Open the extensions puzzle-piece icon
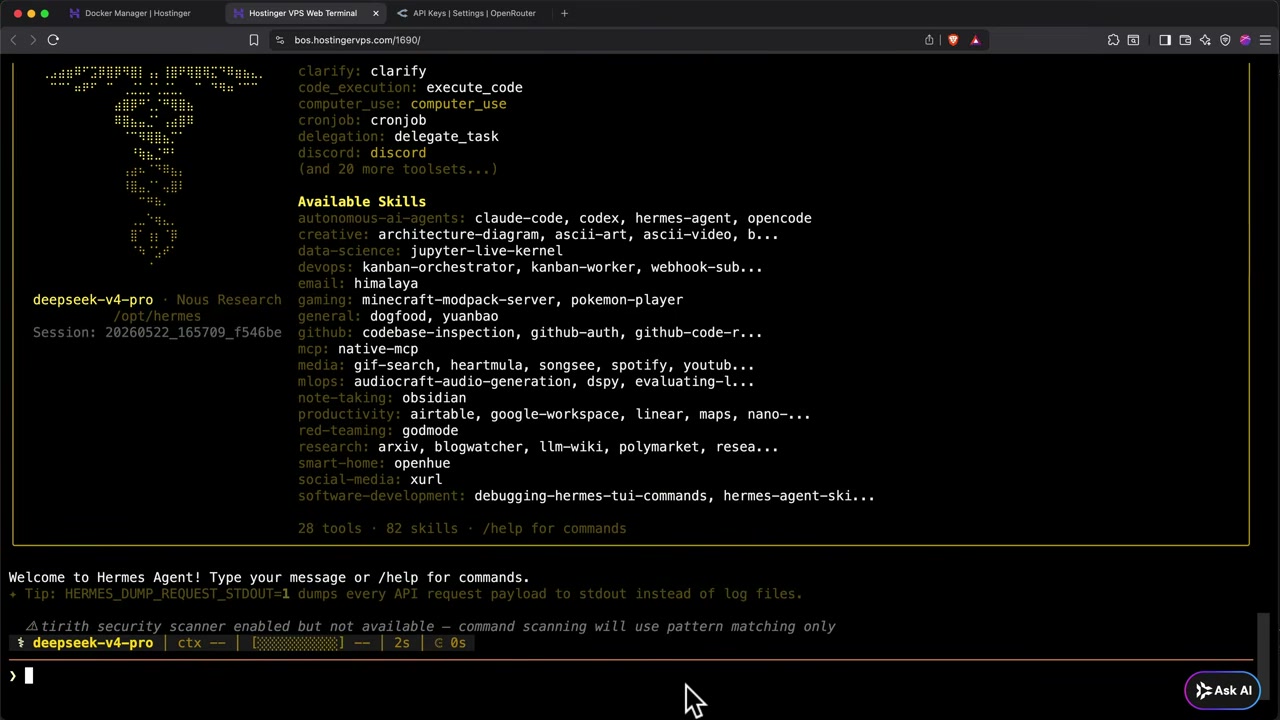Screen dimensions: 1280x720 (1113, 40)
